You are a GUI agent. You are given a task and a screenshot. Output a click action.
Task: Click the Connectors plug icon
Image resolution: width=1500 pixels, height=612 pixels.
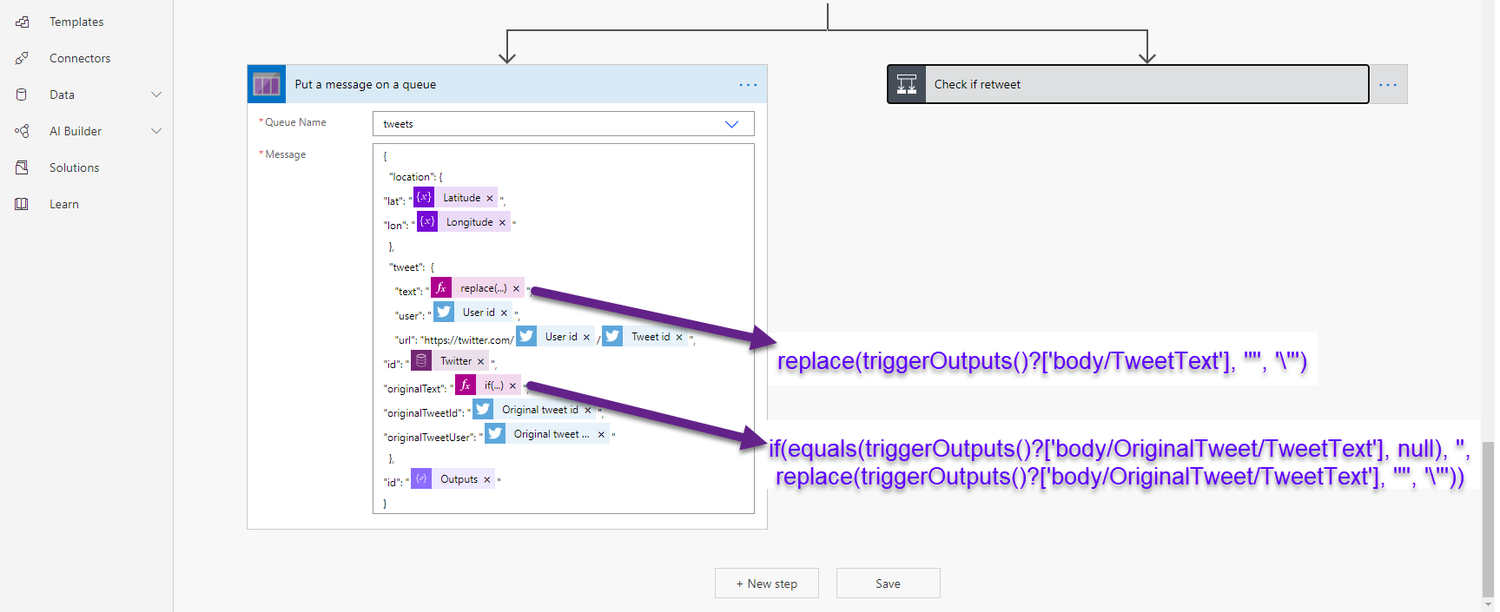(x=22, y=58)
